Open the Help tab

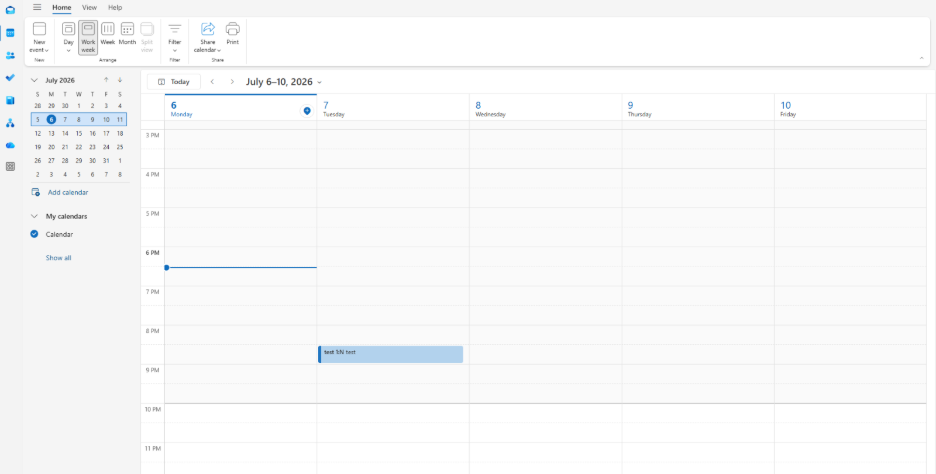coord(115,7)
